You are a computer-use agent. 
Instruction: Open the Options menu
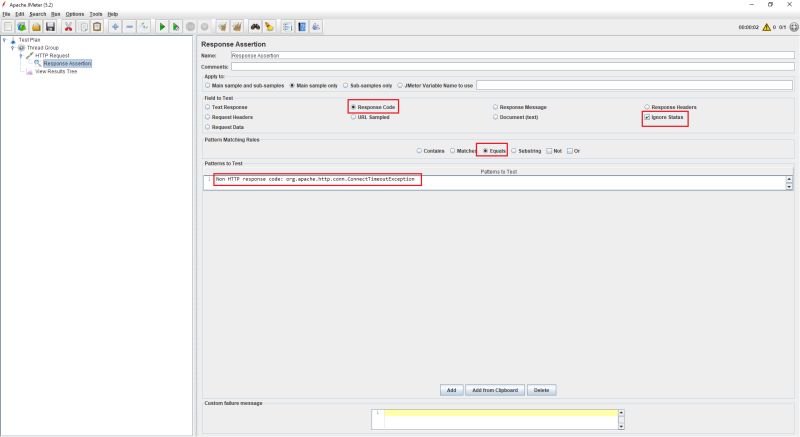tap(75, 14)
